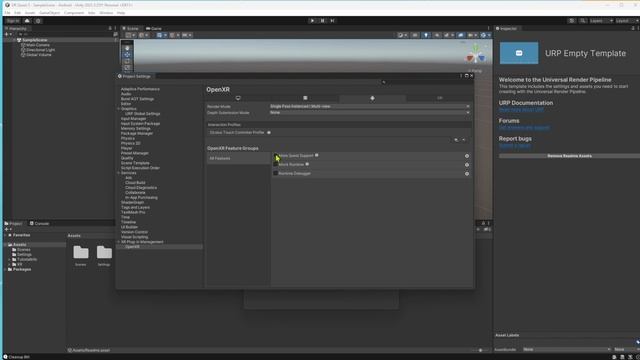Enable the Runtime Debugger checkbox
The width and height of the screenshot is (640, 360).
(x=276, y=173)
